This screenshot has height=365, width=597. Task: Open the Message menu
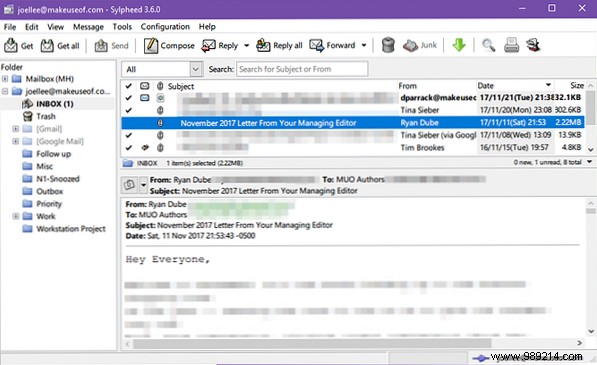[x=88, y=27]
